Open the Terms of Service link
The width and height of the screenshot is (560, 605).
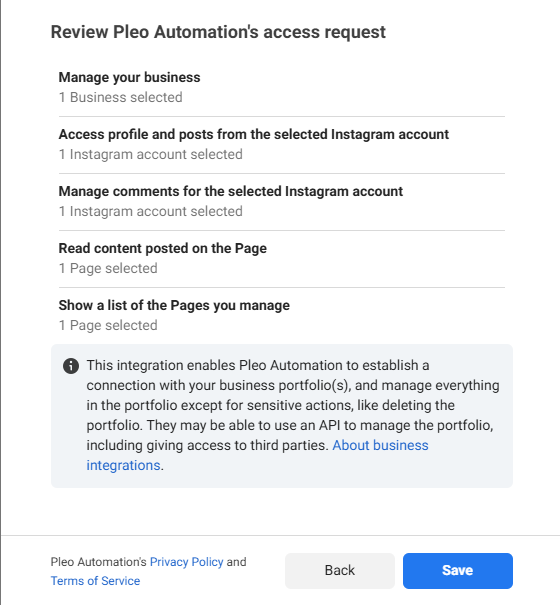tap(95, 581)
